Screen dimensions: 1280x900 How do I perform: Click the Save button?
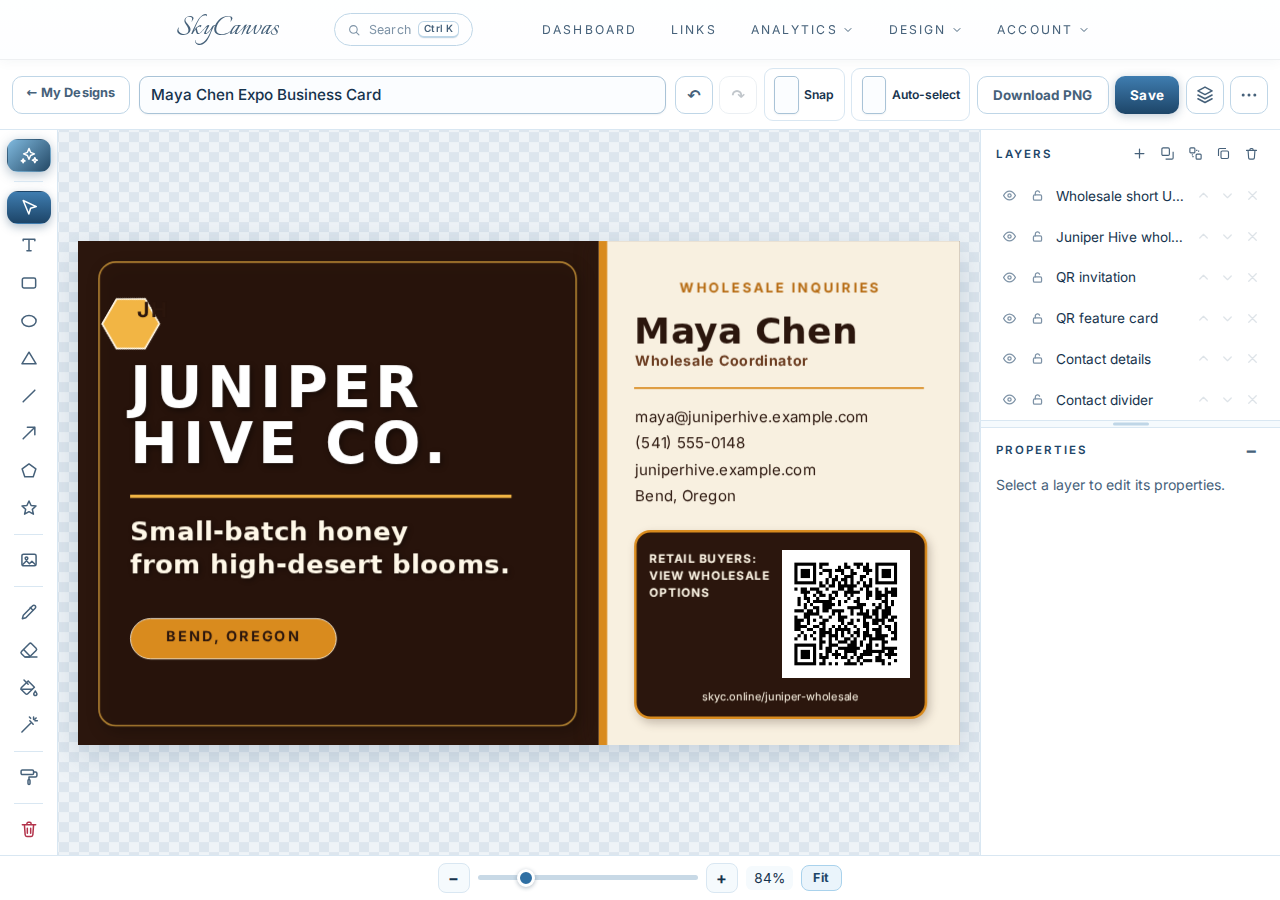pos(1147,95)
